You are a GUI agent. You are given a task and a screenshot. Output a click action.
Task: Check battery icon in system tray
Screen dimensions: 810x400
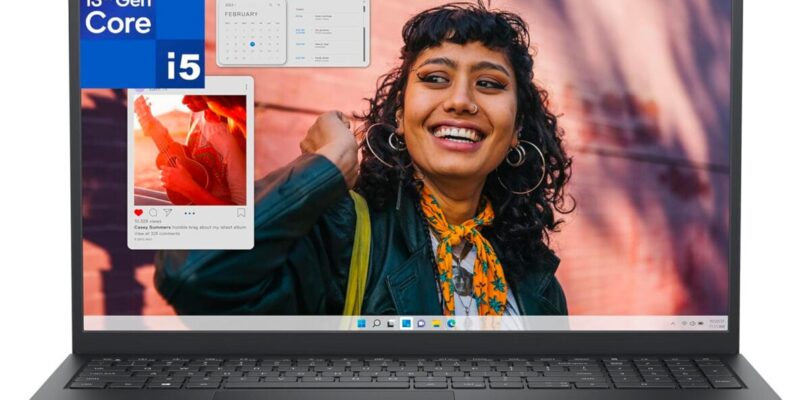coord(701,324)
